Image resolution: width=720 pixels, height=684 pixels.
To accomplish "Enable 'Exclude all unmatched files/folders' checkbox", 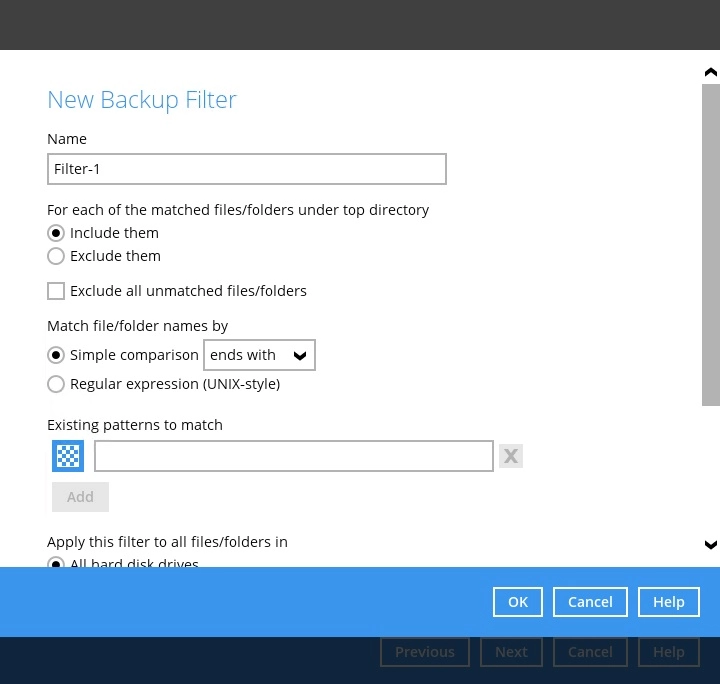I will click(56, 291).
